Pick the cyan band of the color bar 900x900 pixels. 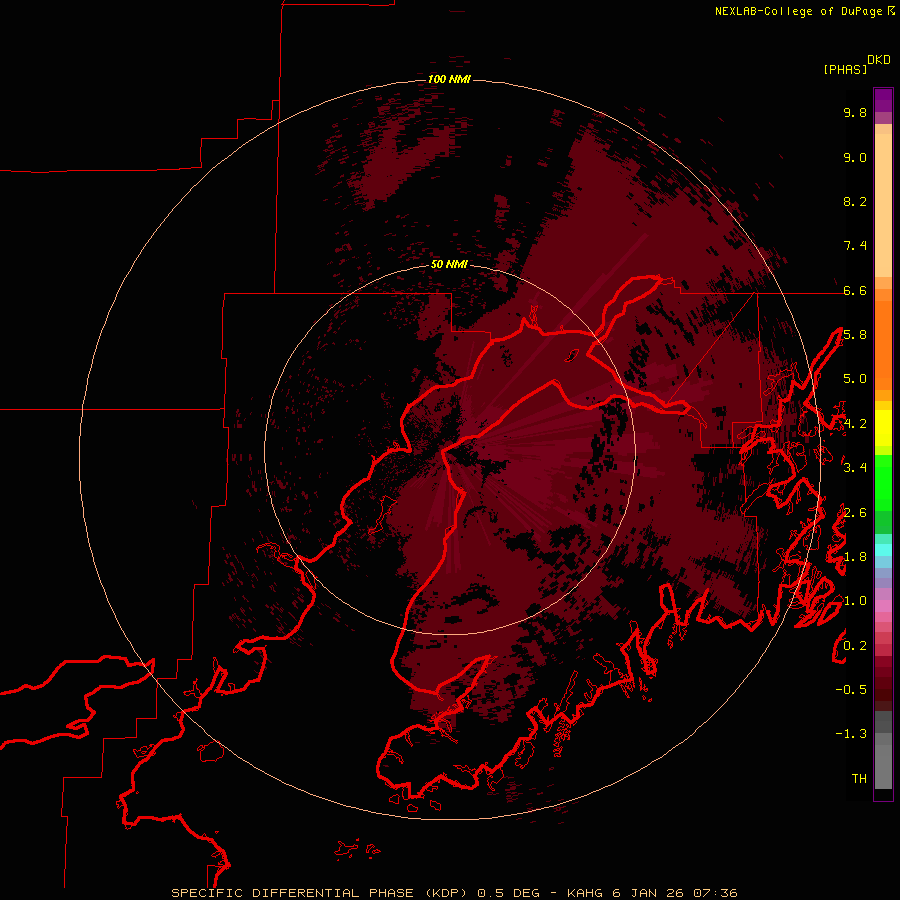click(883, 550)
